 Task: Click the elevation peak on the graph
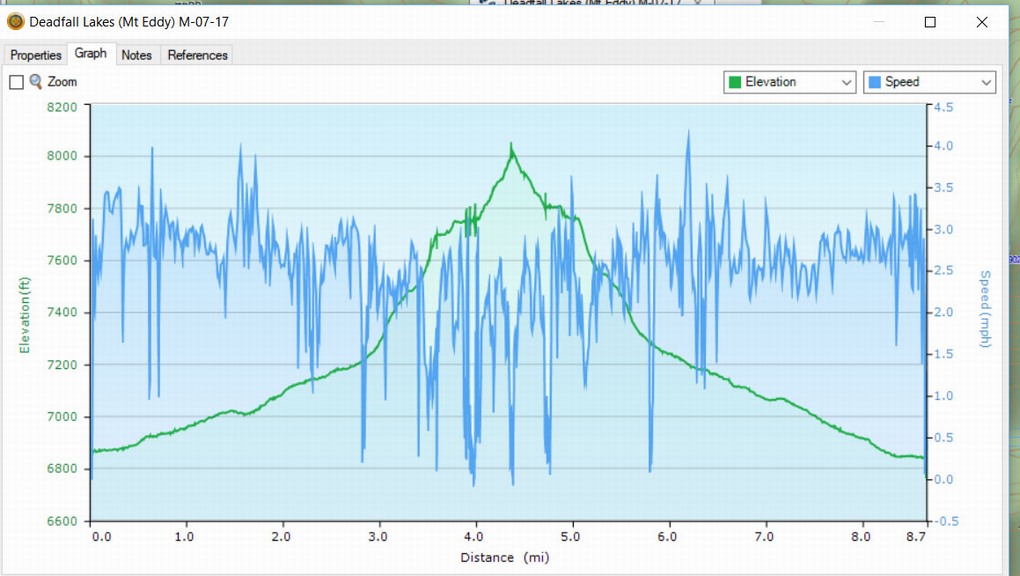tap(511, 145)
